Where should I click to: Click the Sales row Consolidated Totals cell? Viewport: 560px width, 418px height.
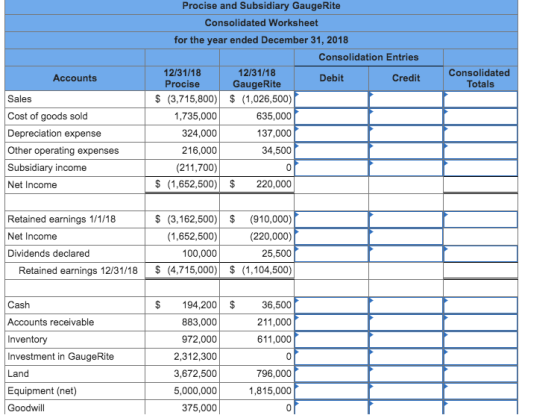click(x=481, y=99)
